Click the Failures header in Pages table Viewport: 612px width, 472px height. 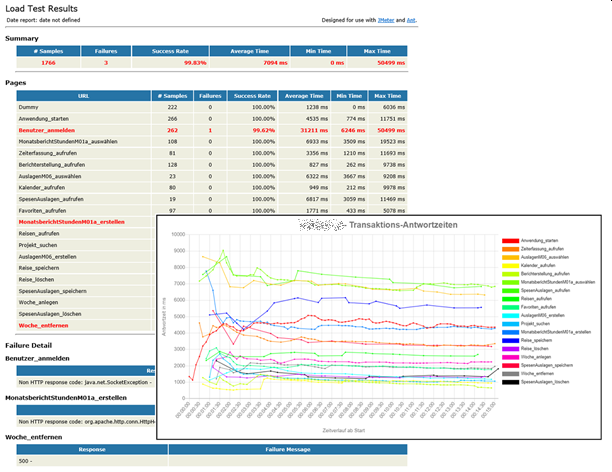(210, 96)
